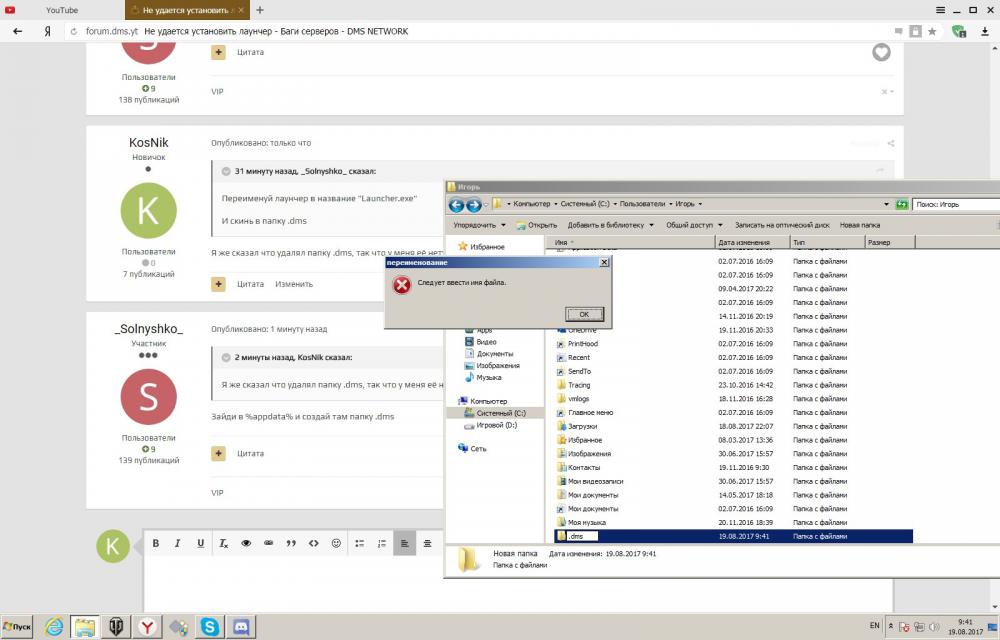Screen dimensions: 1000x640
Task: Select Системный (C:) drive in the tree
Action: 495,413
